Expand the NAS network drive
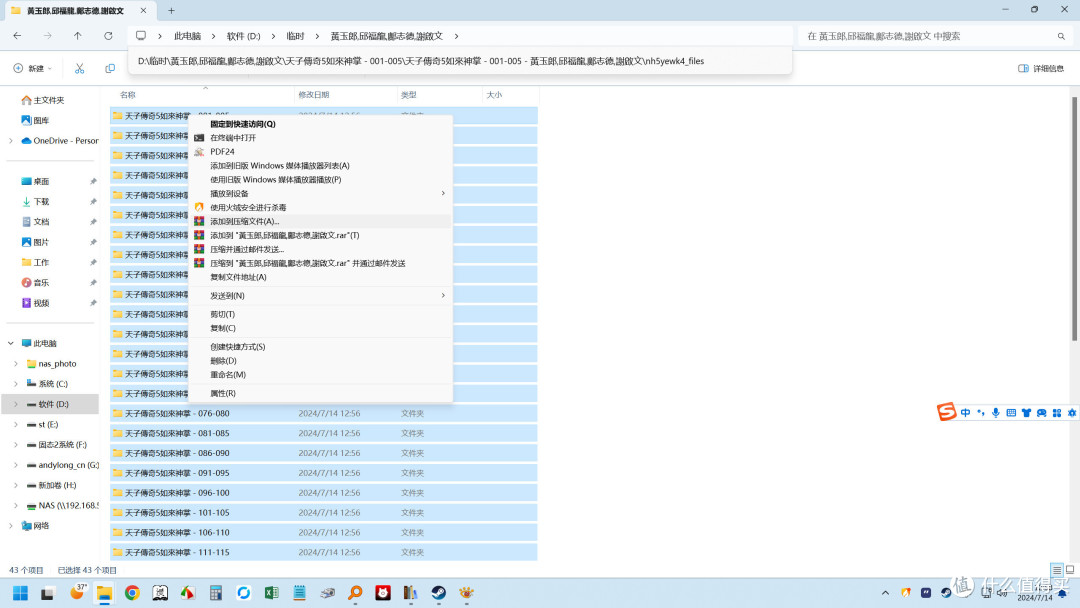 pos(17,505)
